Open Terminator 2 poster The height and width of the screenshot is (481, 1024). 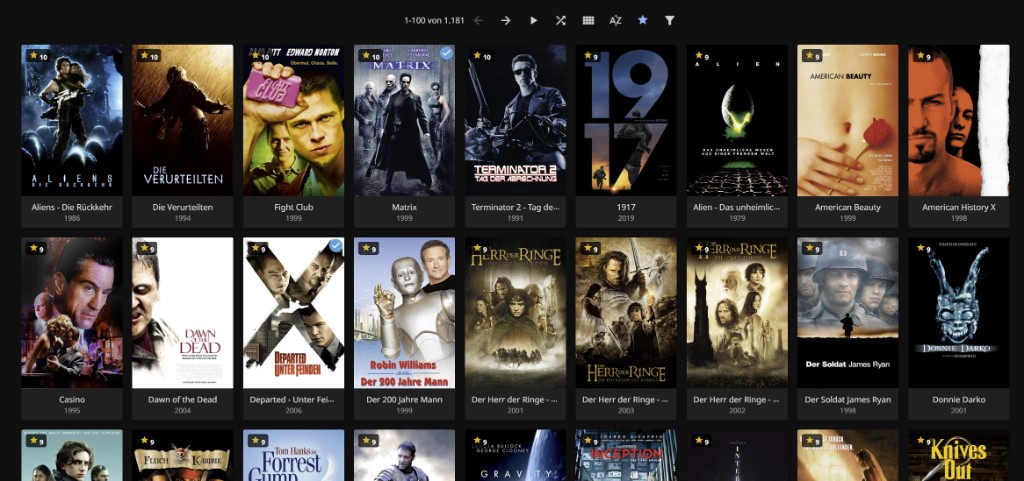[515, 120]
